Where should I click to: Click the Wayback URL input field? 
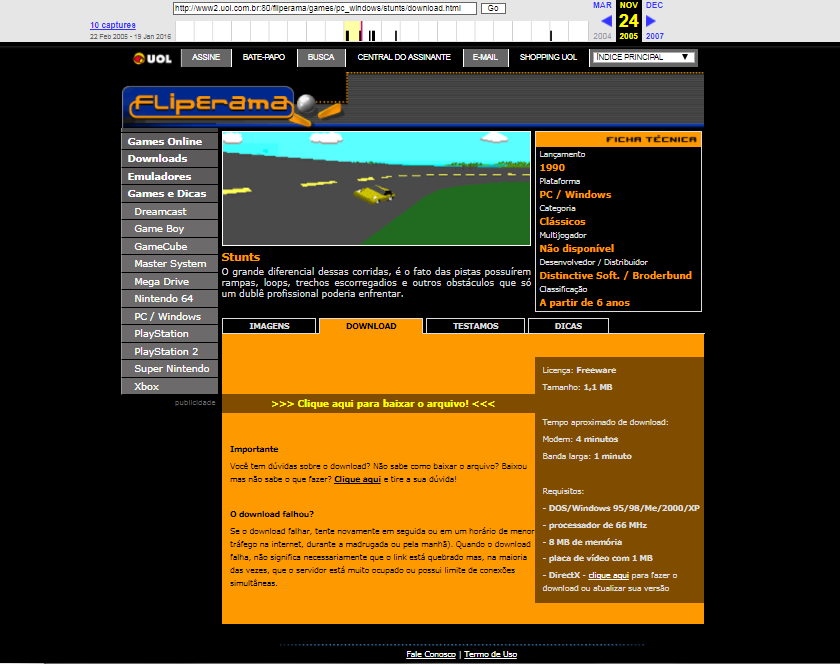coord(325,8)
